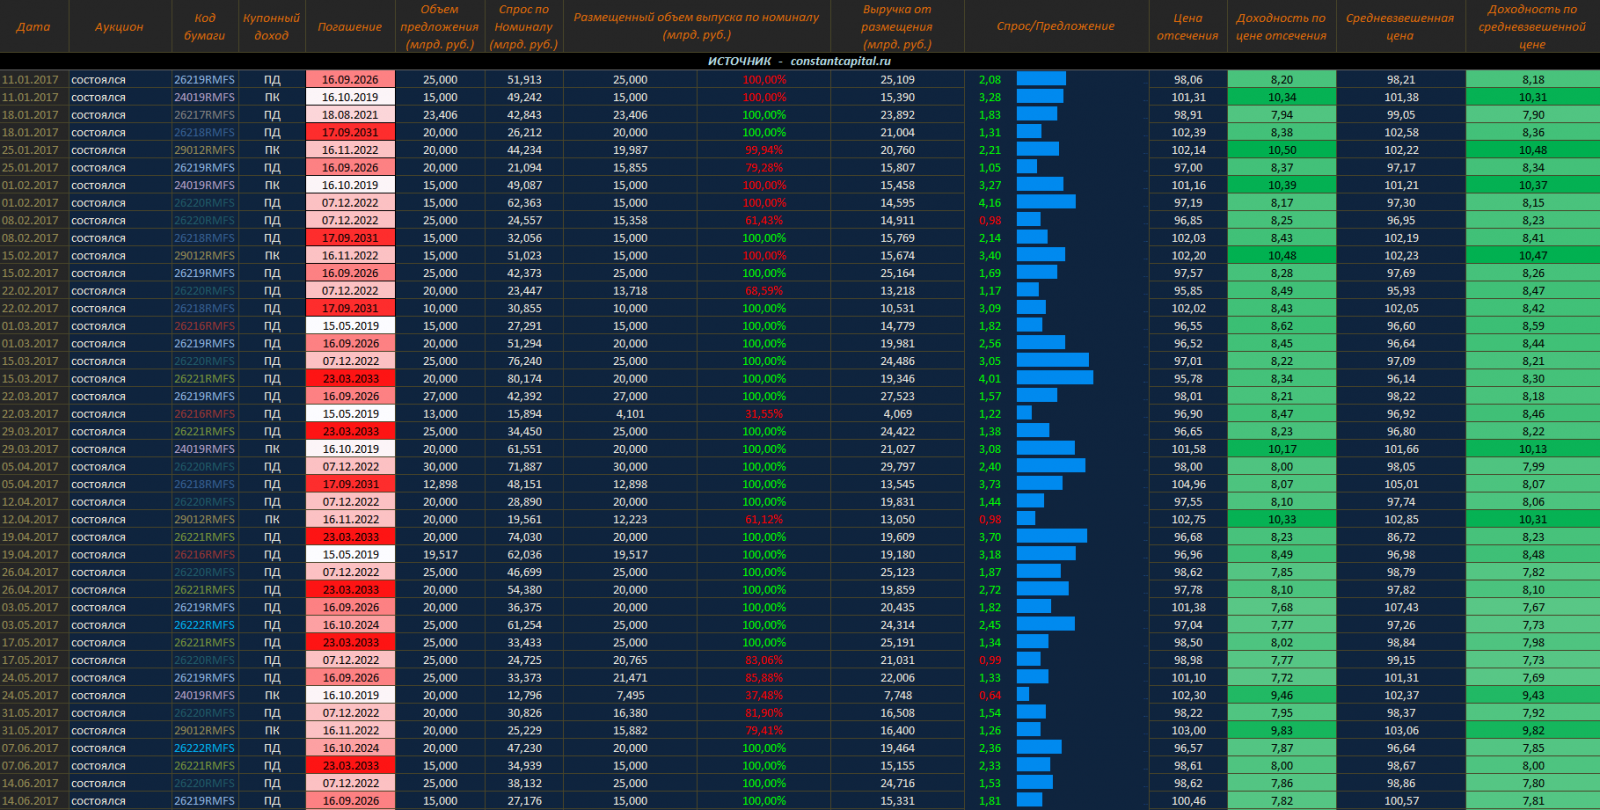The image size is (1600, 810).
Task: Select the weighted average price 107,43
Action: pyautogui.click(x=1401, y=607)
